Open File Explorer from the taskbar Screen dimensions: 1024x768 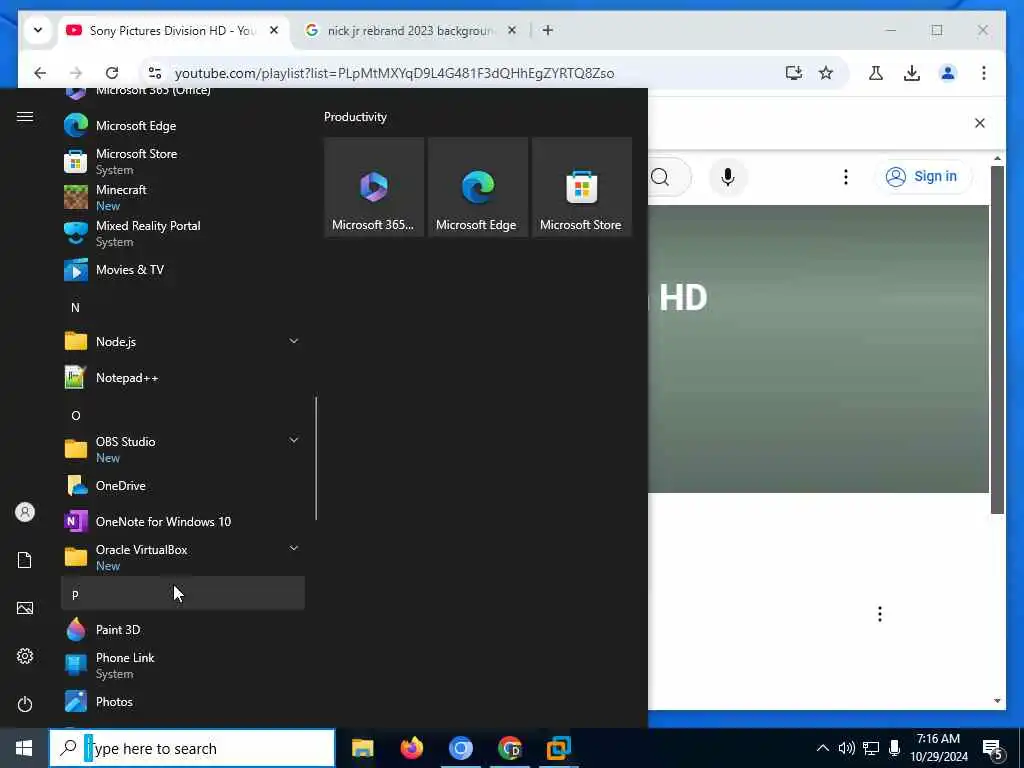[362, 748]
